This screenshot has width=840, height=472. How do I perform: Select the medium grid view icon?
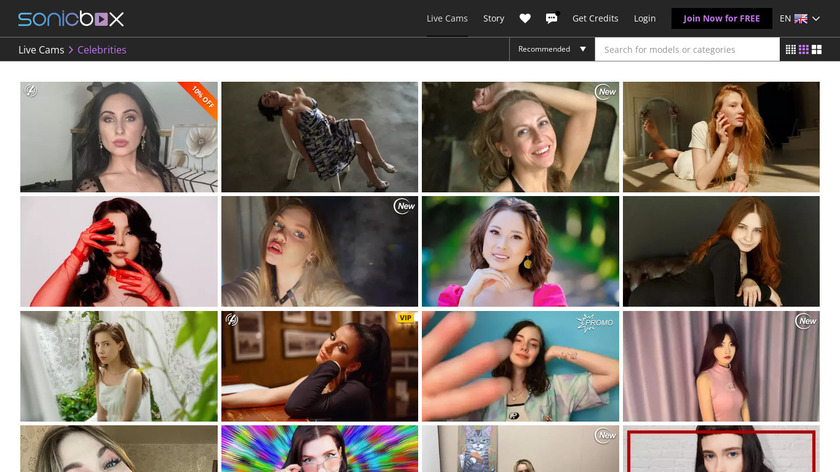(804, 49)
